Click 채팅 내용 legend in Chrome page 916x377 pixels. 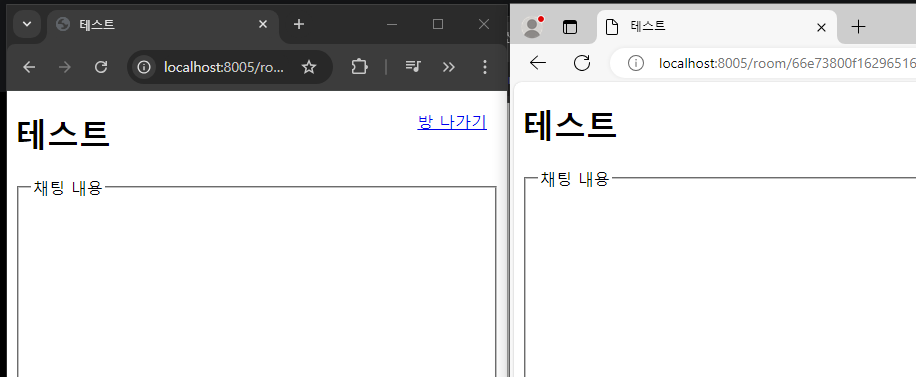tap(68, 188)
